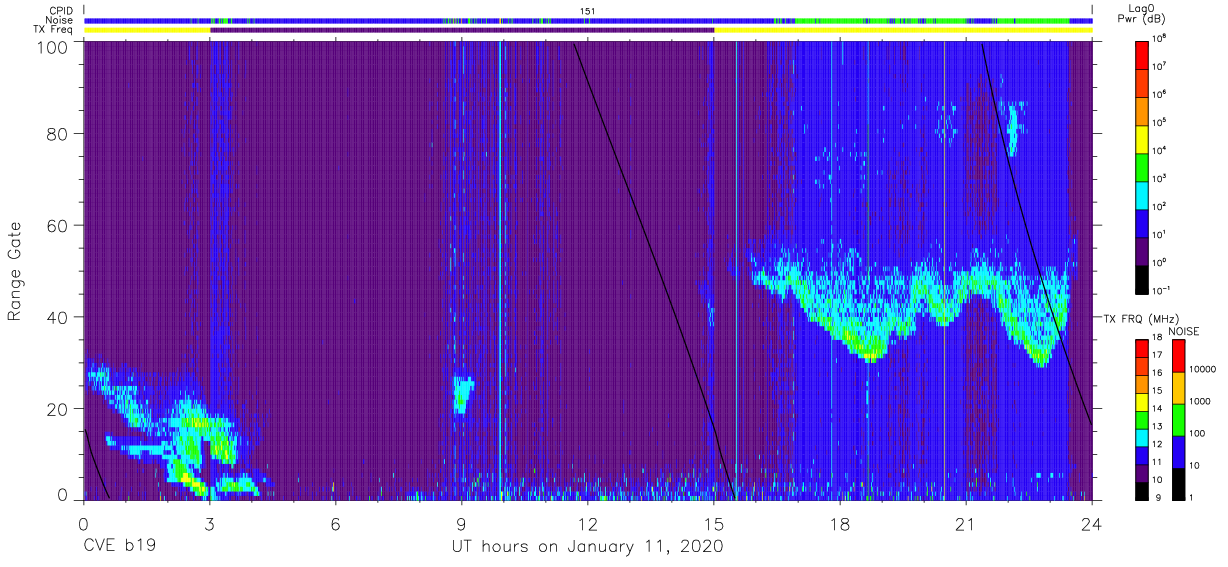The image size is (1228, 567).
Task: Click the isolated echo patch at gate 80
Action: (1012, 129)
